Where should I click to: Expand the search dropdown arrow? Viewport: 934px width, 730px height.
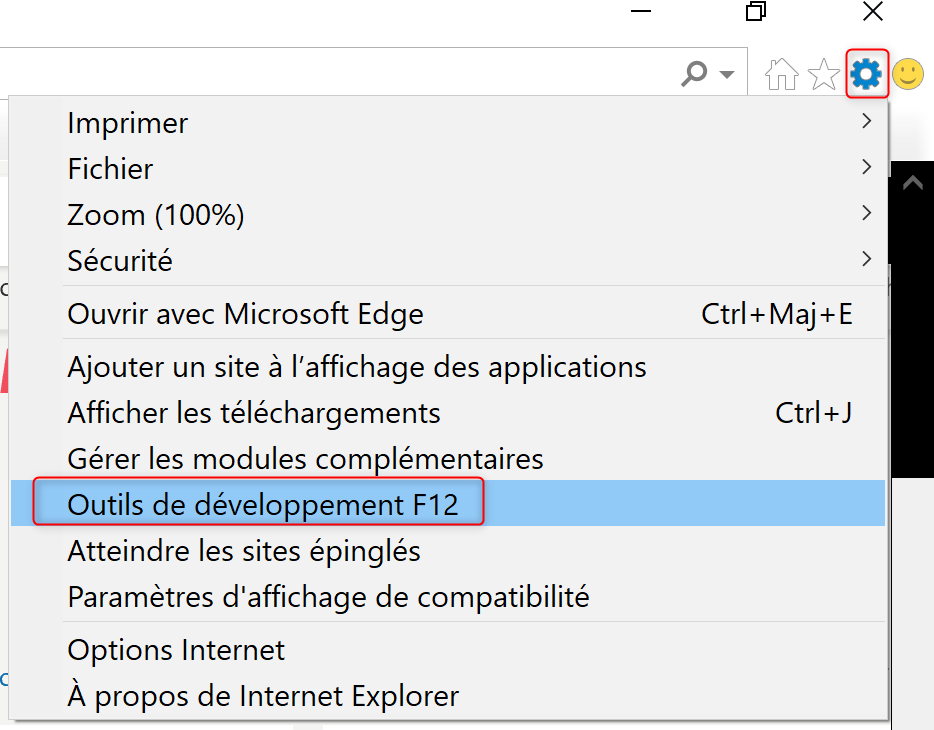point(727,75)
